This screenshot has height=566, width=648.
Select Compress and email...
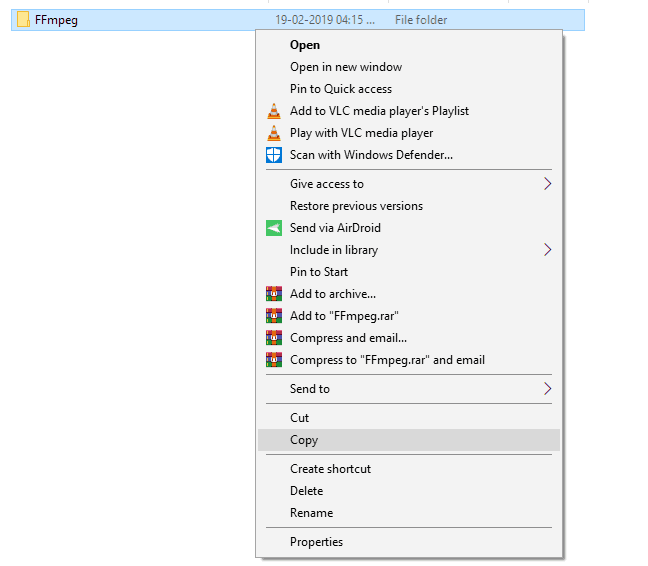[x=409, y=338]
